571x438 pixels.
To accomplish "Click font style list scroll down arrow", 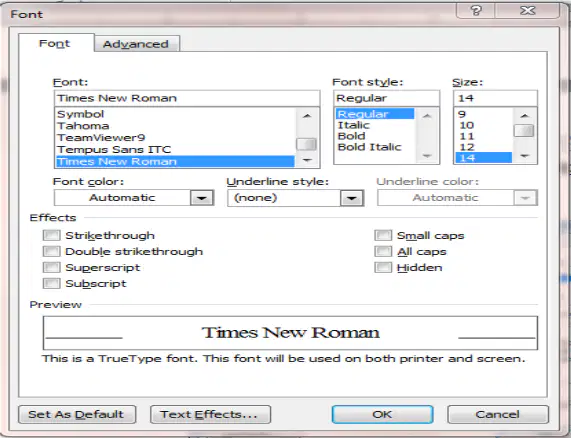I will coord(427,156).
